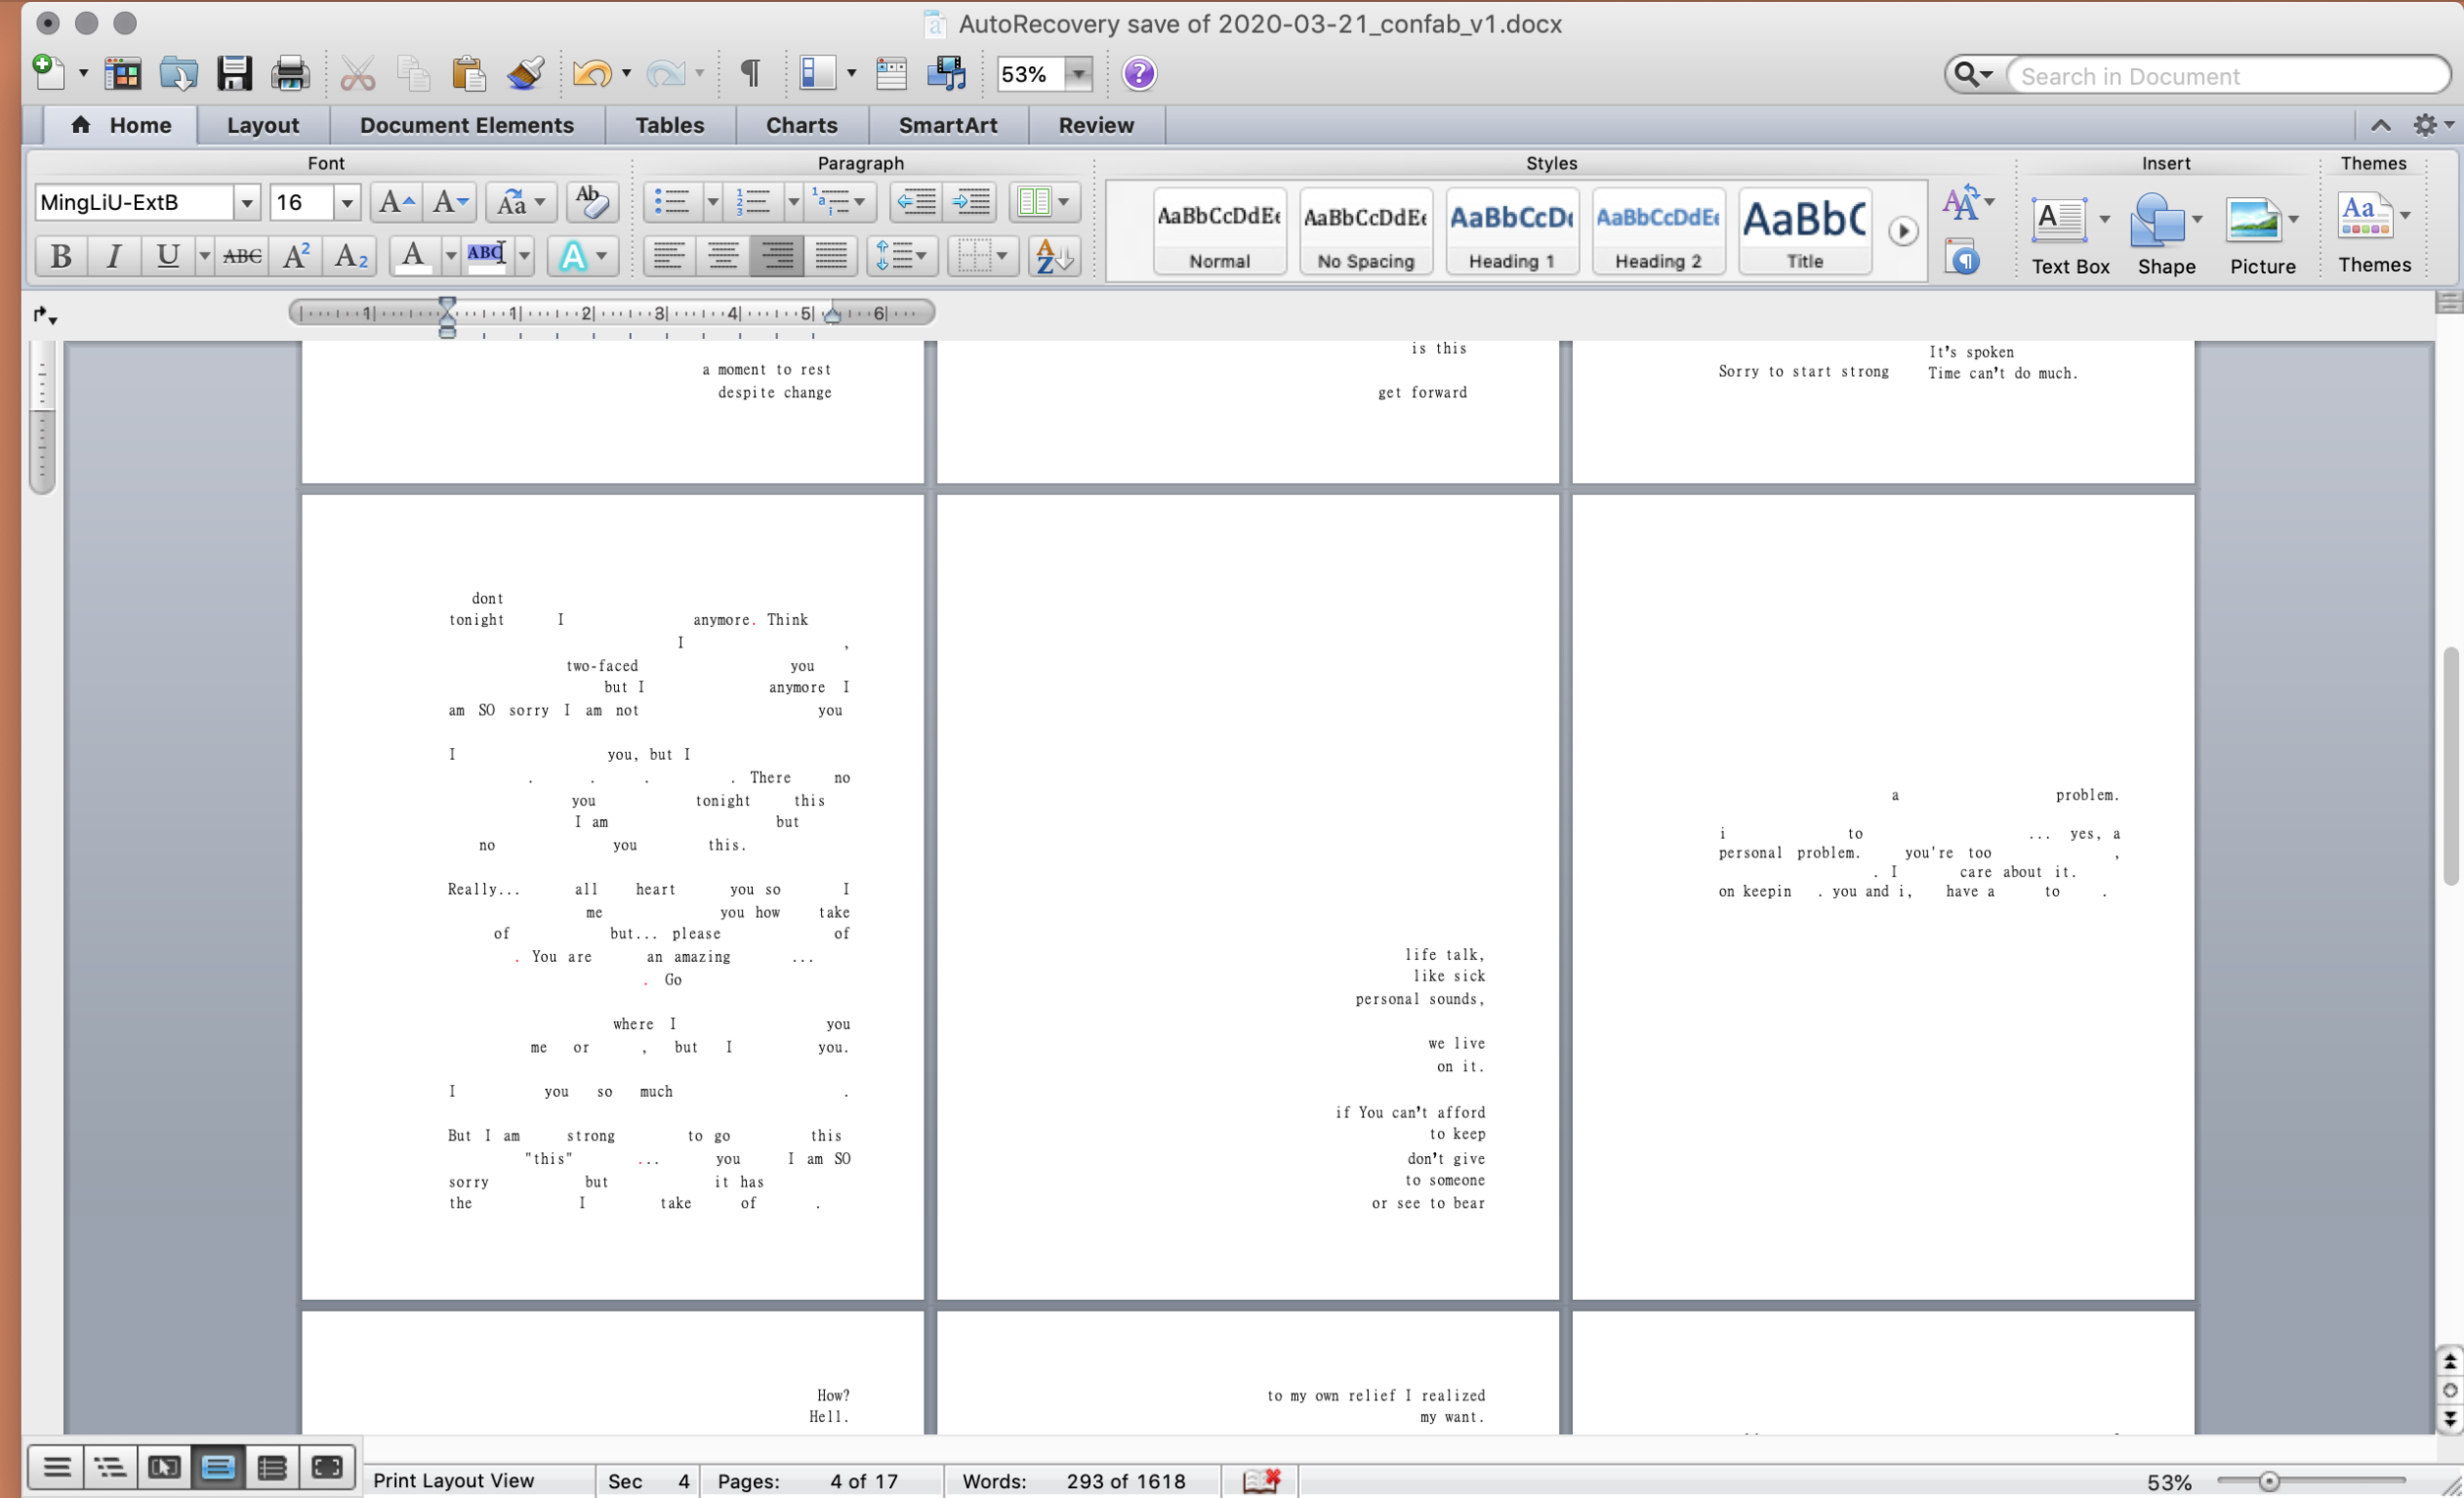This screenshot has width=2464, height=1498.
Task: Open the Review tab
Action: coord(1096,125)
